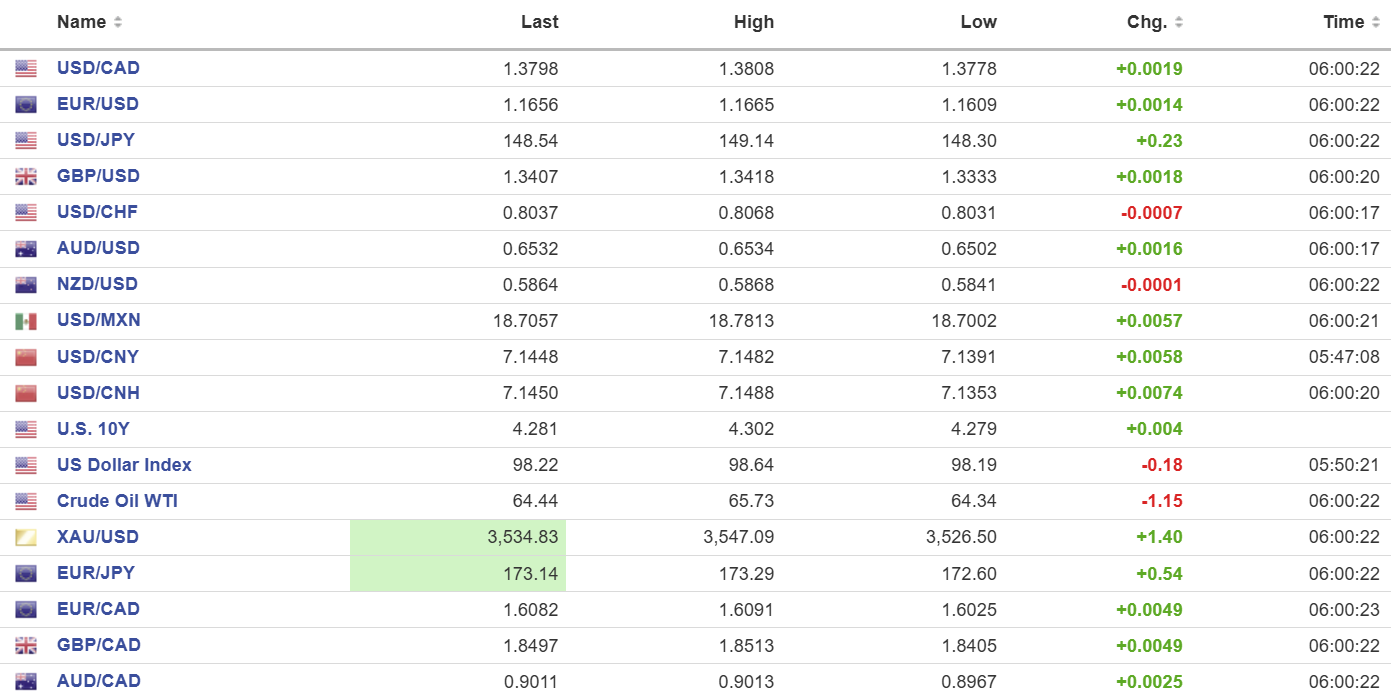This screenshot has width=1391, height=692.
Task: Click the UK flag icon beside GBP/USD
Action: [26, 177]
